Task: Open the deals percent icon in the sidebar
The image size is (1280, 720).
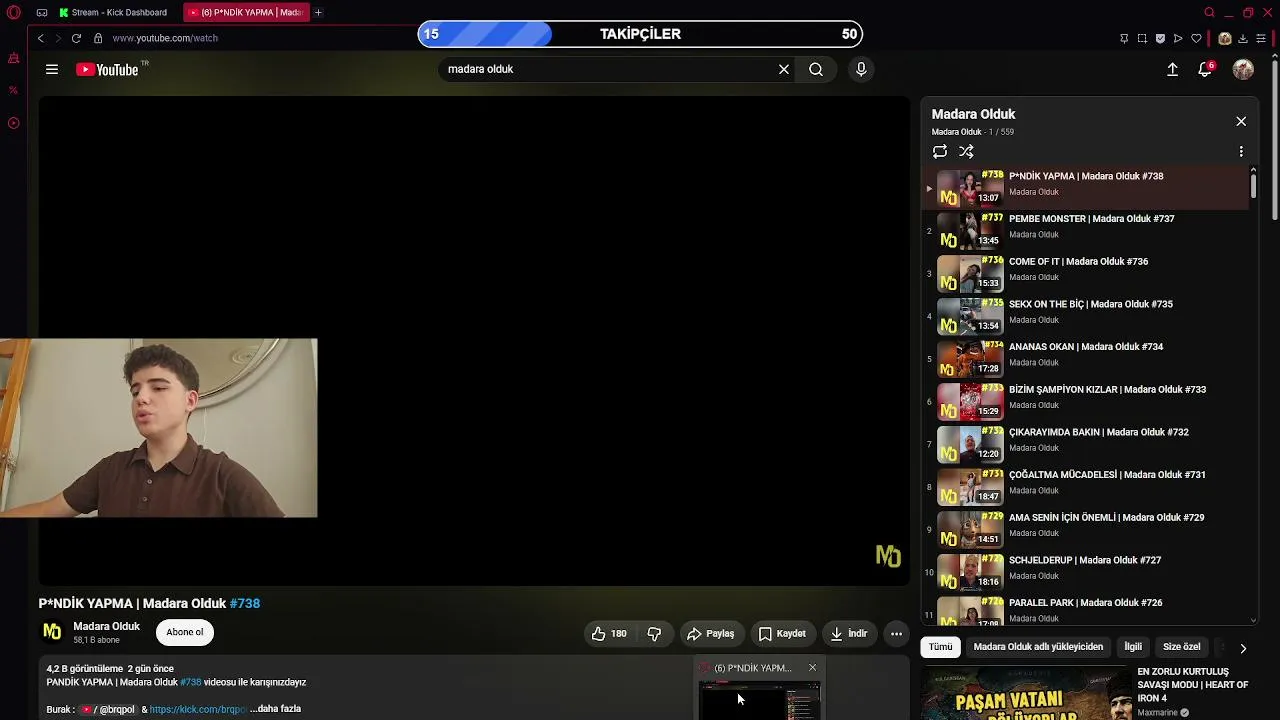Action: tap(13, 90)
